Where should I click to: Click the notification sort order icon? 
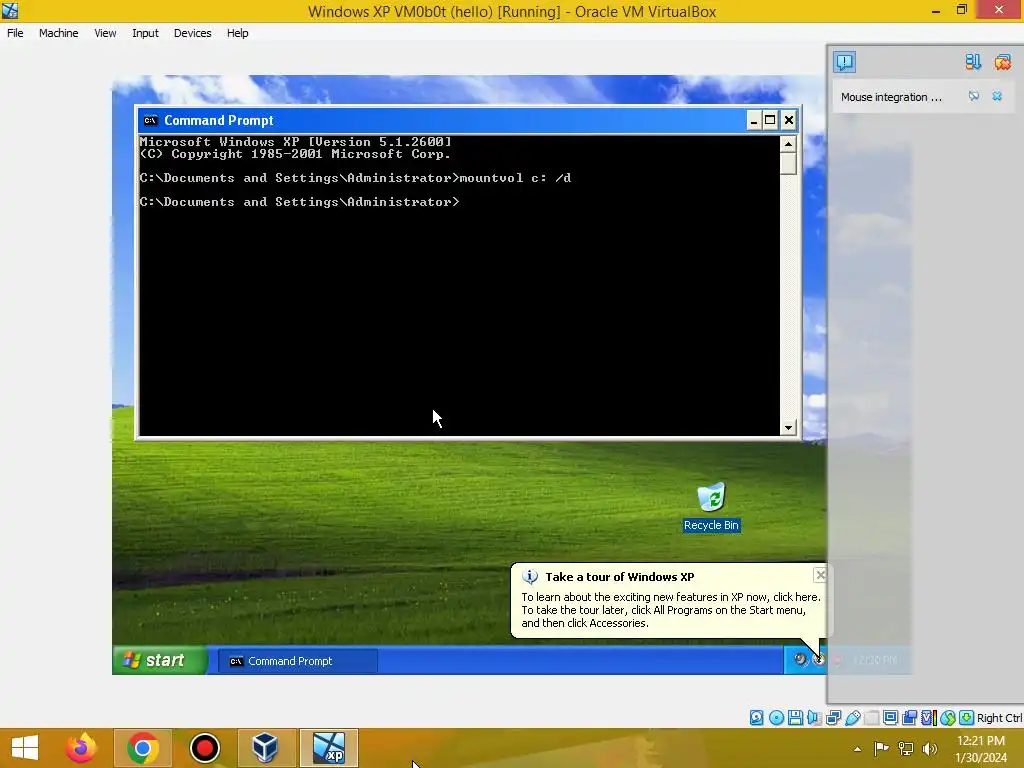(x=973, y=62)
